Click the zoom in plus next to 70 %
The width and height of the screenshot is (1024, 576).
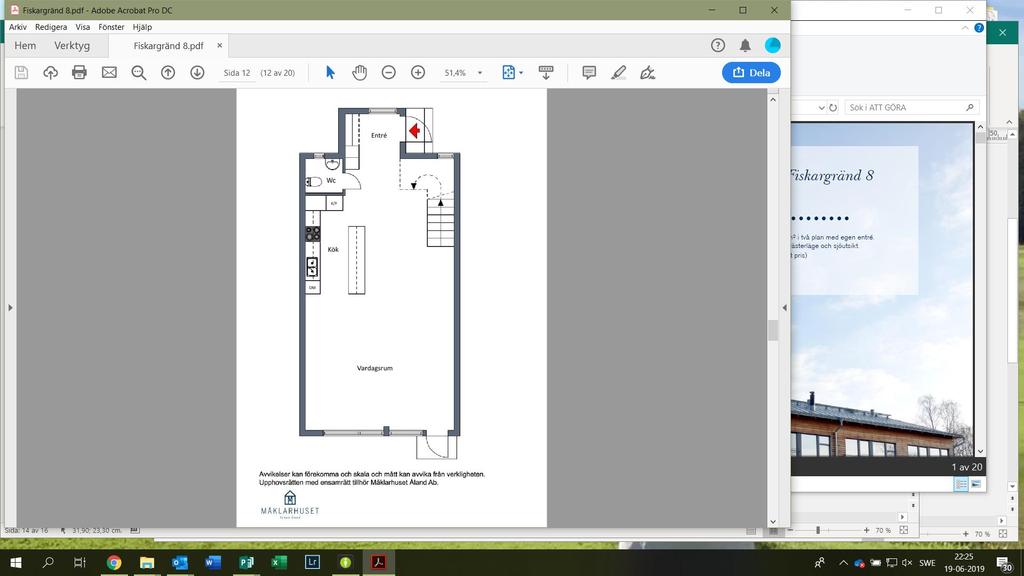(866, 530)
